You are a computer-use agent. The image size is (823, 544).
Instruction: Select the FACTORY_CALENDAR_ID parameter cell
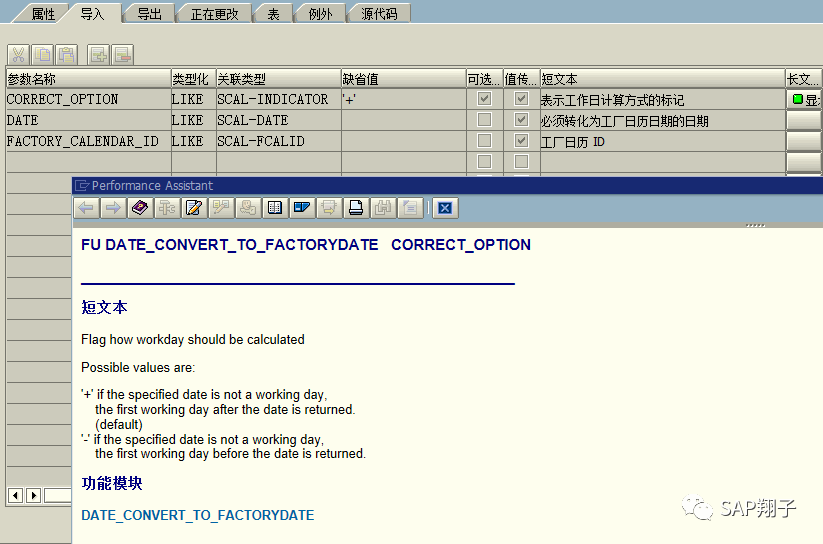[88, 141]
